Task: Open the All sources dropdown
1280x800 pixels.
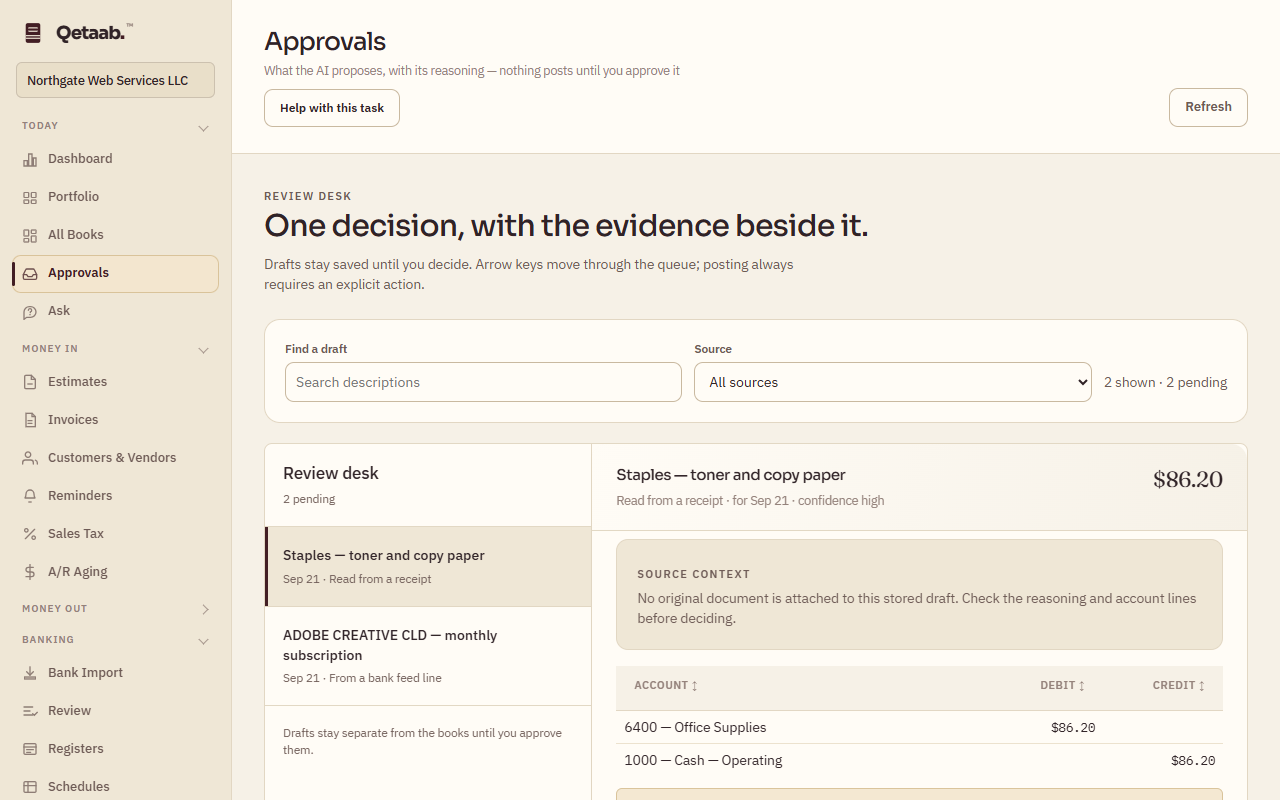Action: point(893,382)
